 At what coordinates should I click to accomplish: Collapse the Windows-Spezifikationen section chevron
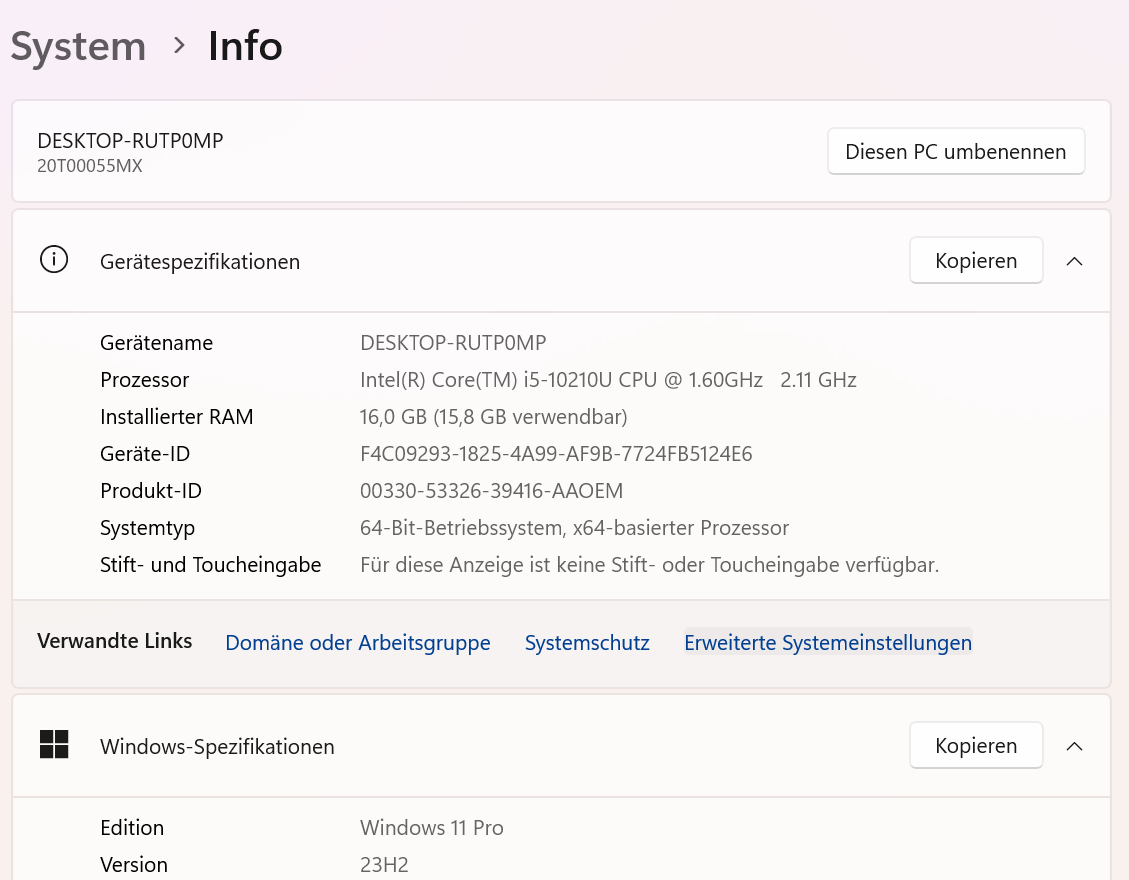click(1074, 746)
